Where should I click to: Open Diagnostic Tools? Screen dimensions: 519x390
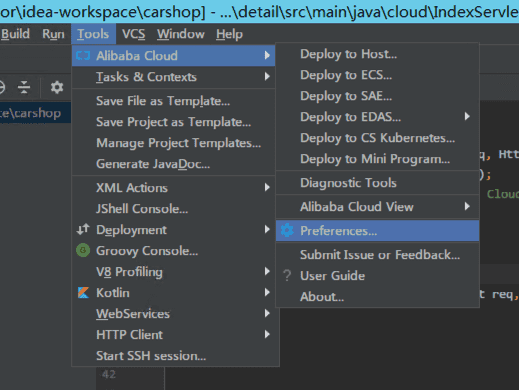[x=377, y=183]
